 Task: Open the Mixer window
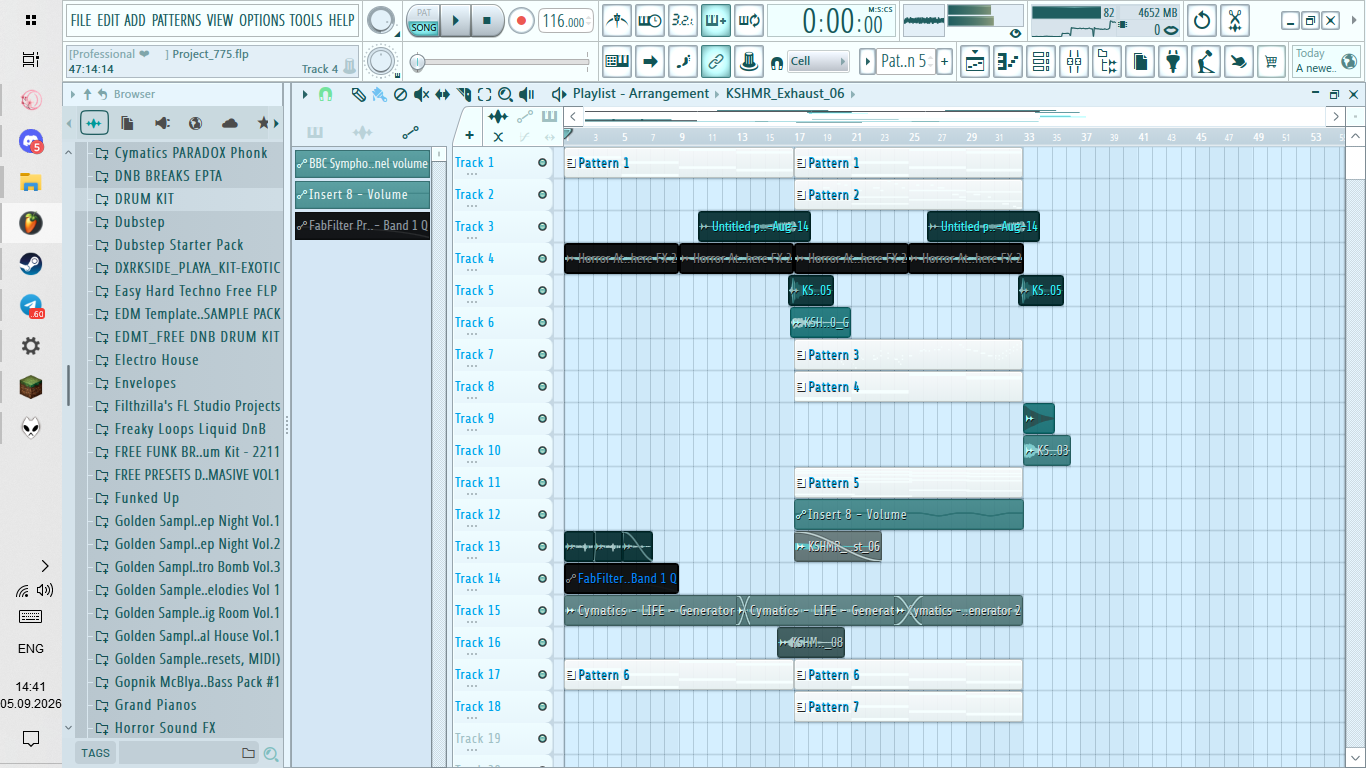[x=1074, y=62]
